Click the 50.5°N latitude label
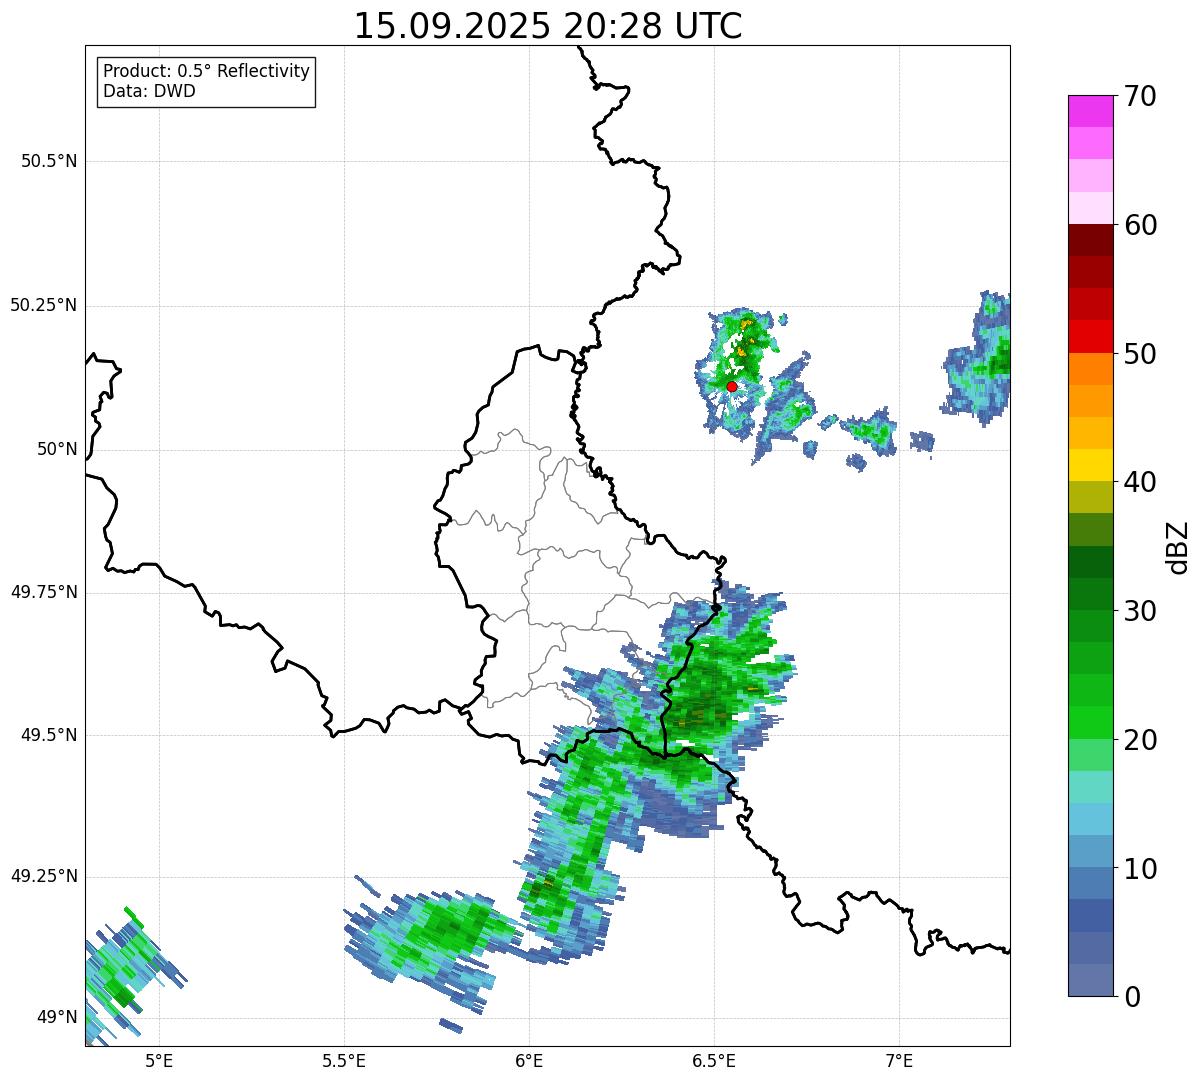 48,161
